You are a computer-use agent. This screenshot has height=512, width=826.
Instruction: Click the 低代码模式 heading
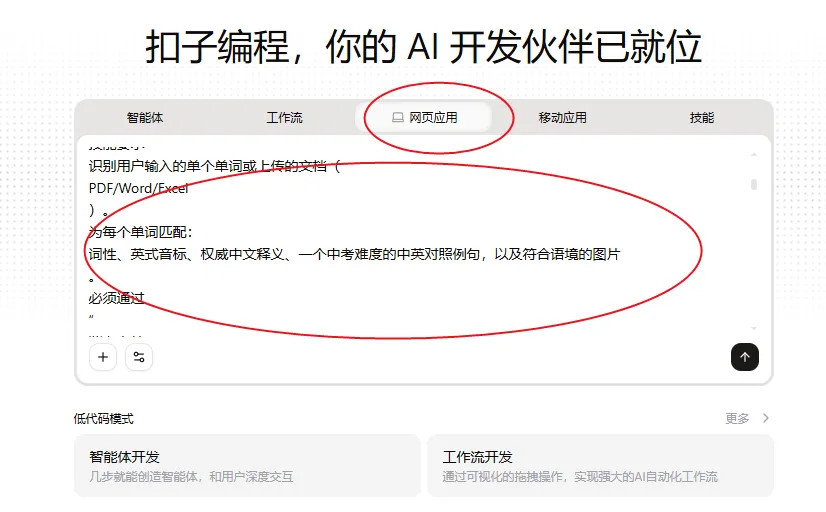point(104,419)
